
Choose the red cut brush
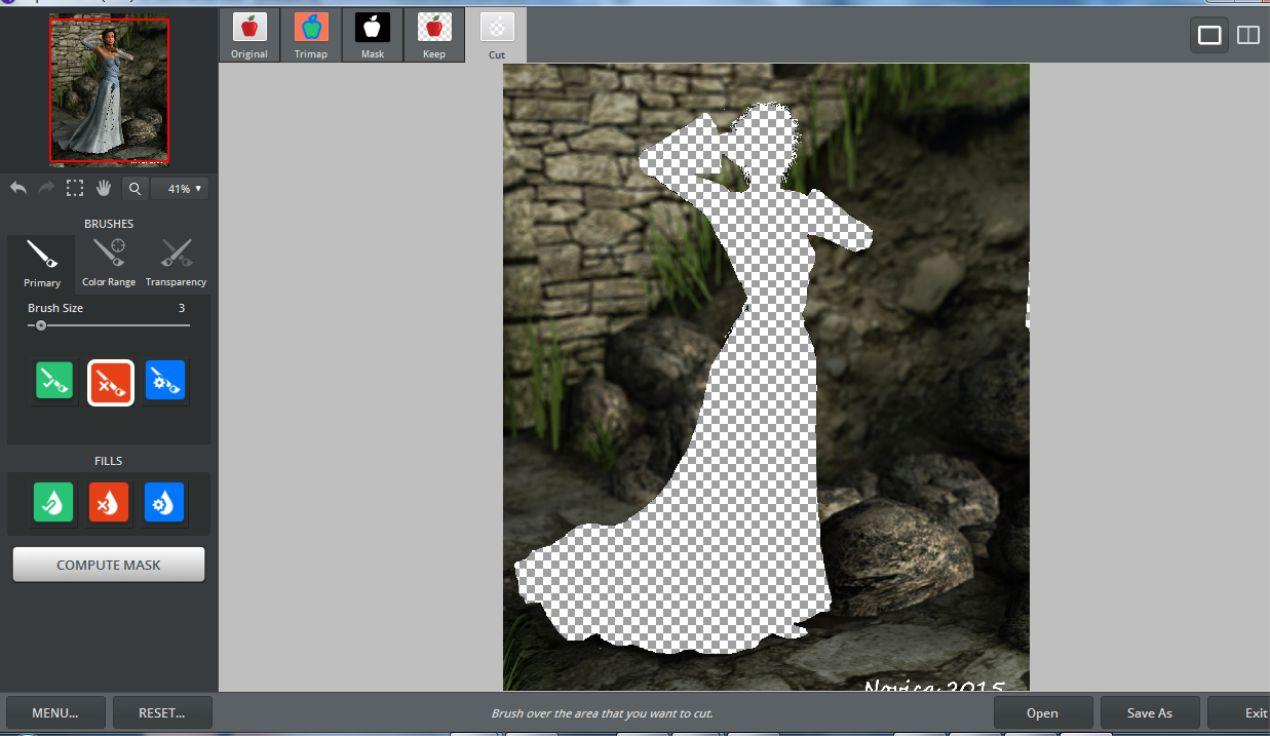[x=110, y=381]
